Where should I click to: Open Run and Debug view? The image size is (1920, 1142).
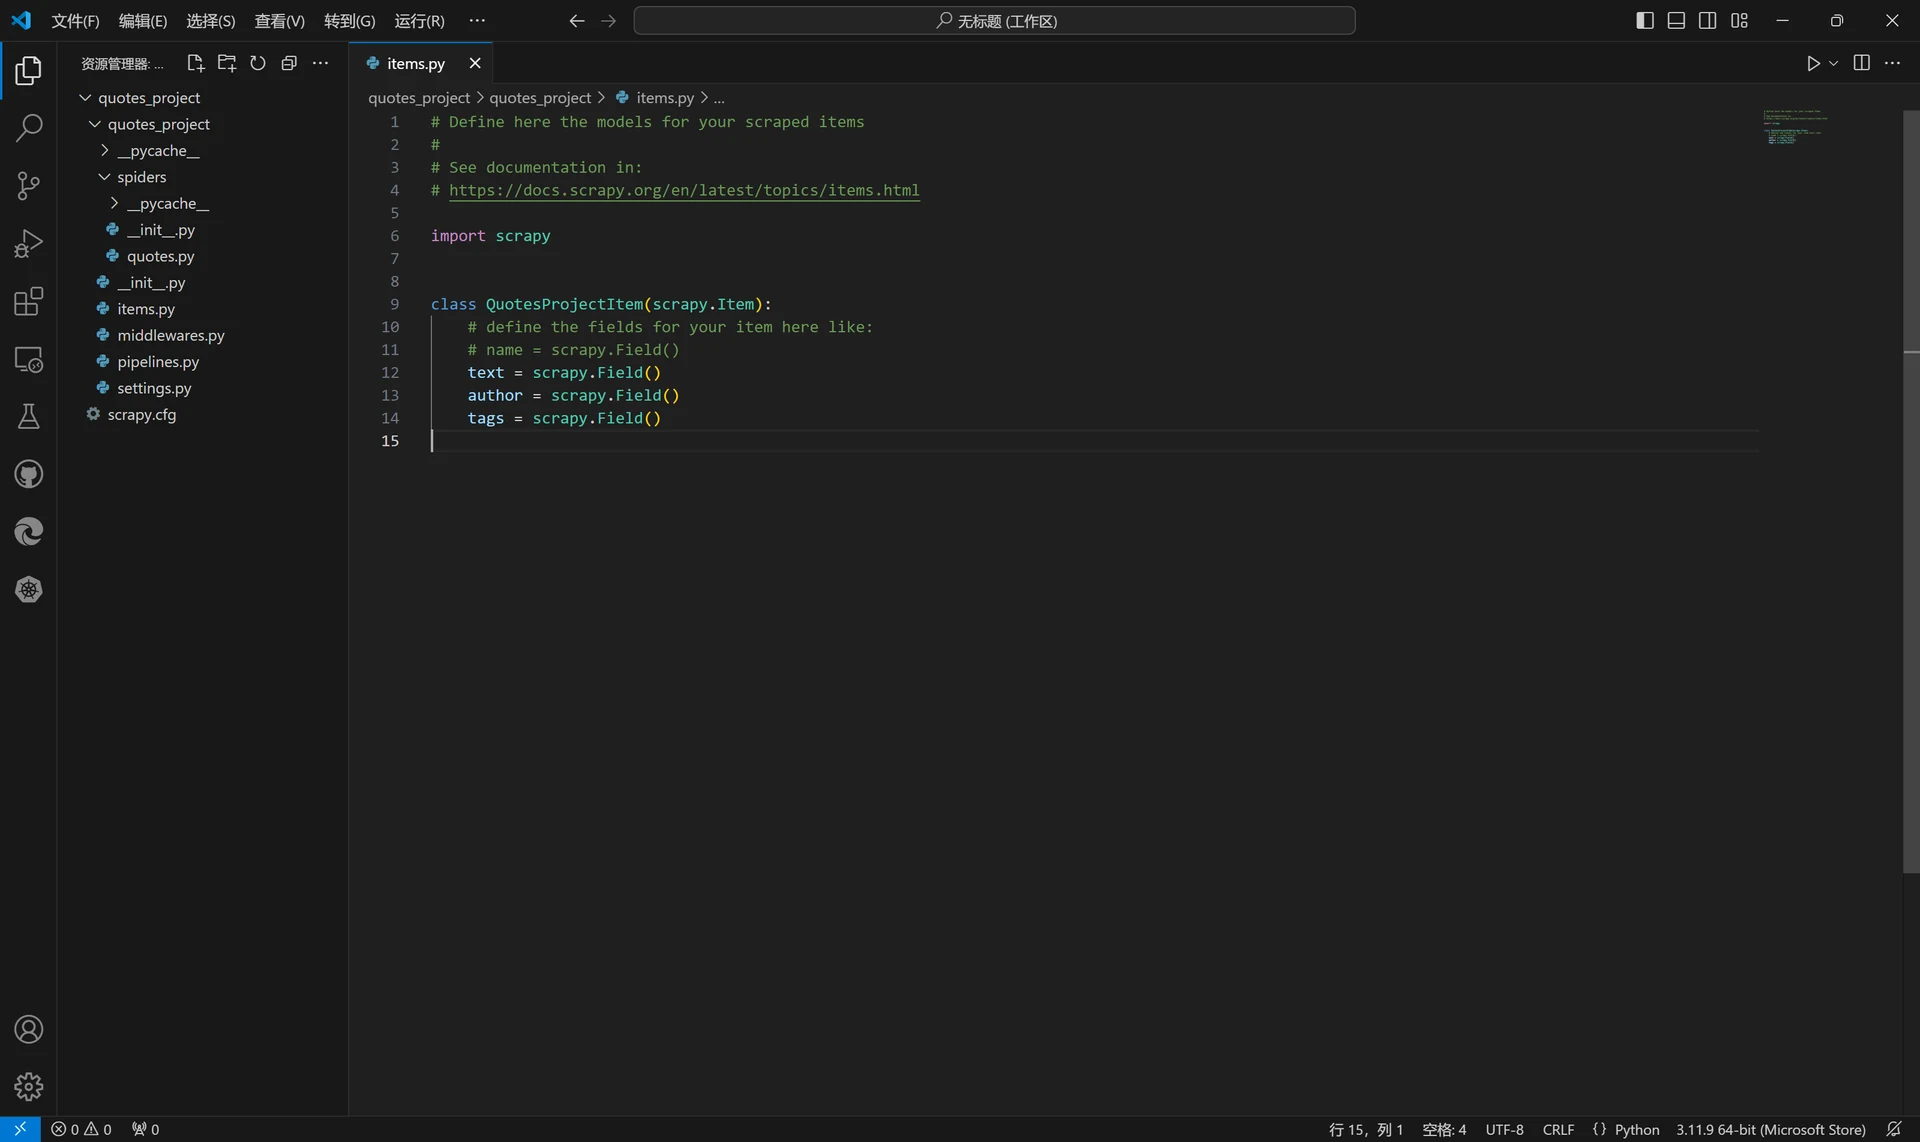click(x=29, y=243)
